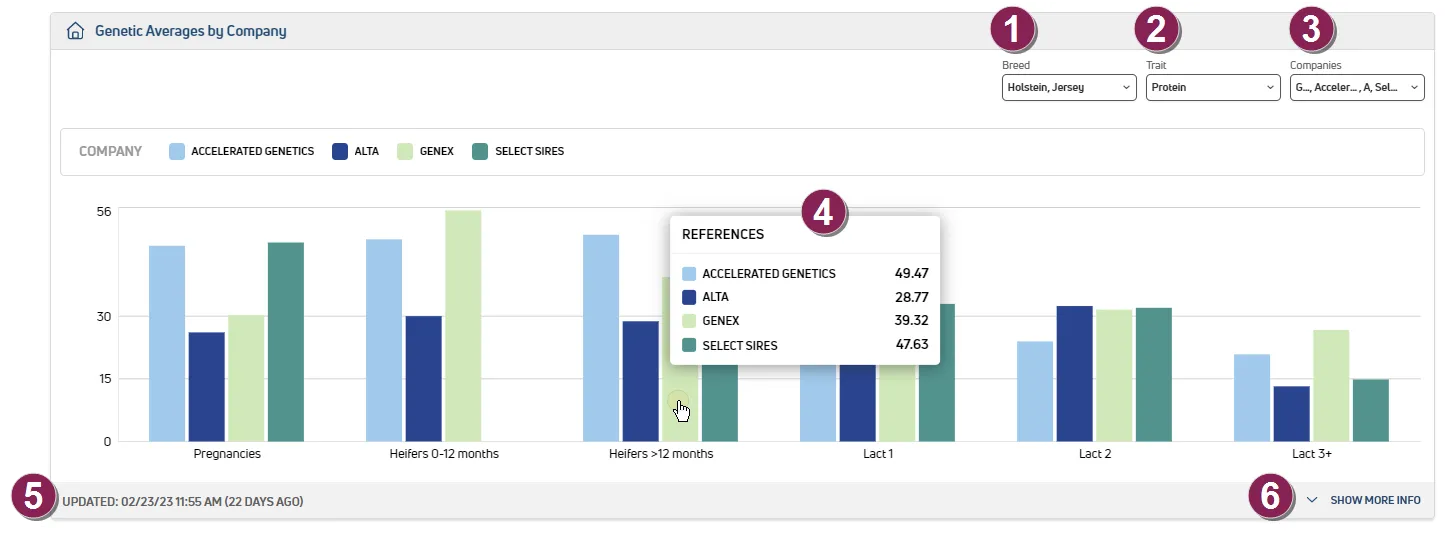Screen dimensions: 1456x541
Task: Click the GENEX legend label
Action: coord(436,152)
